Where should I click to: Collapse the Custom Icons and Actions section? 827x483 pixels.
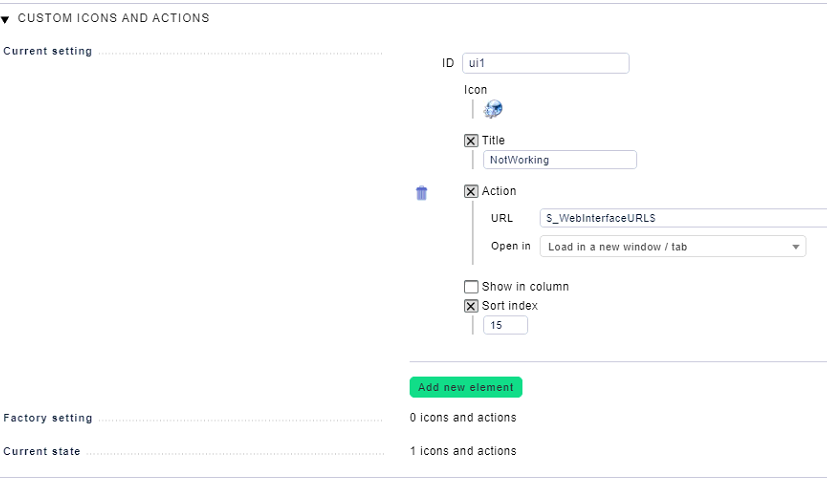tap(6, 19)
